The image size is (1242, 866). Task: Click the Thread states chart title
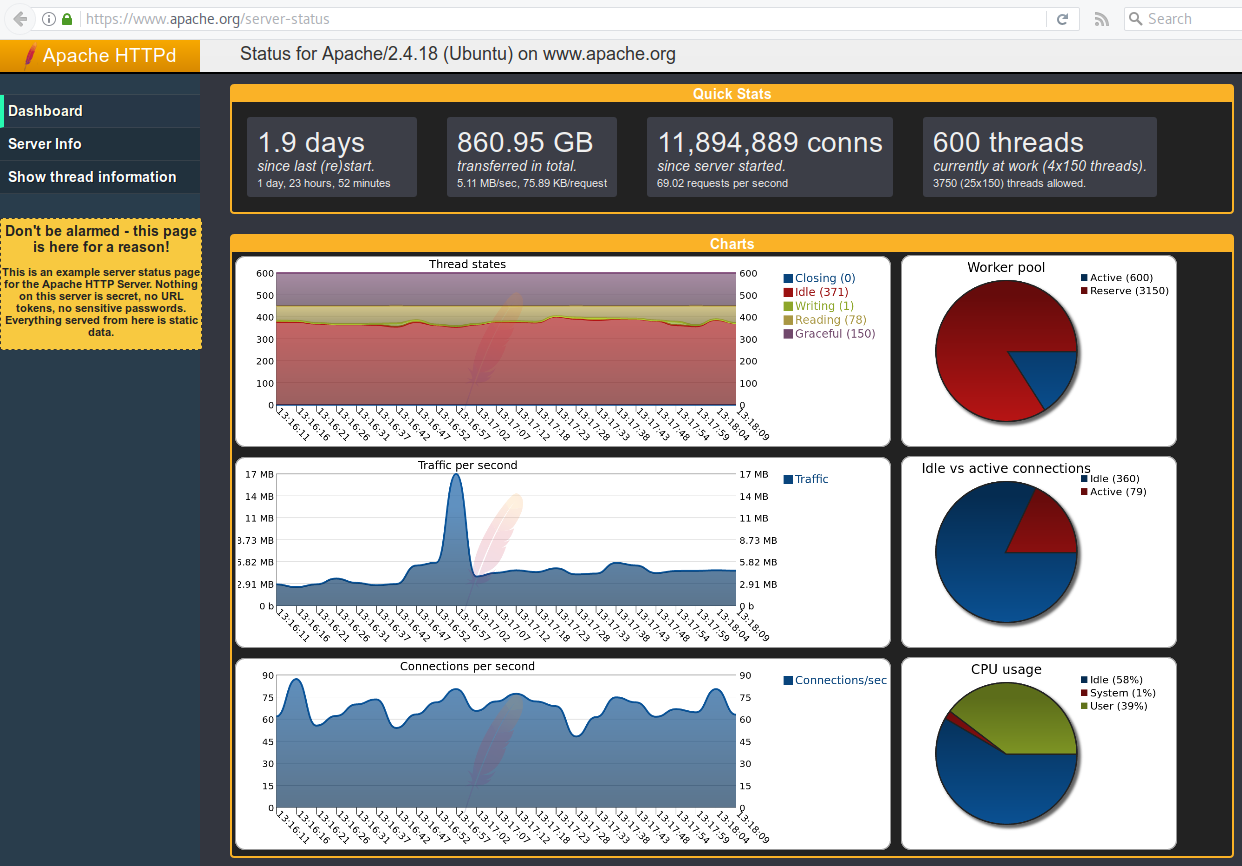click(467, 264)
